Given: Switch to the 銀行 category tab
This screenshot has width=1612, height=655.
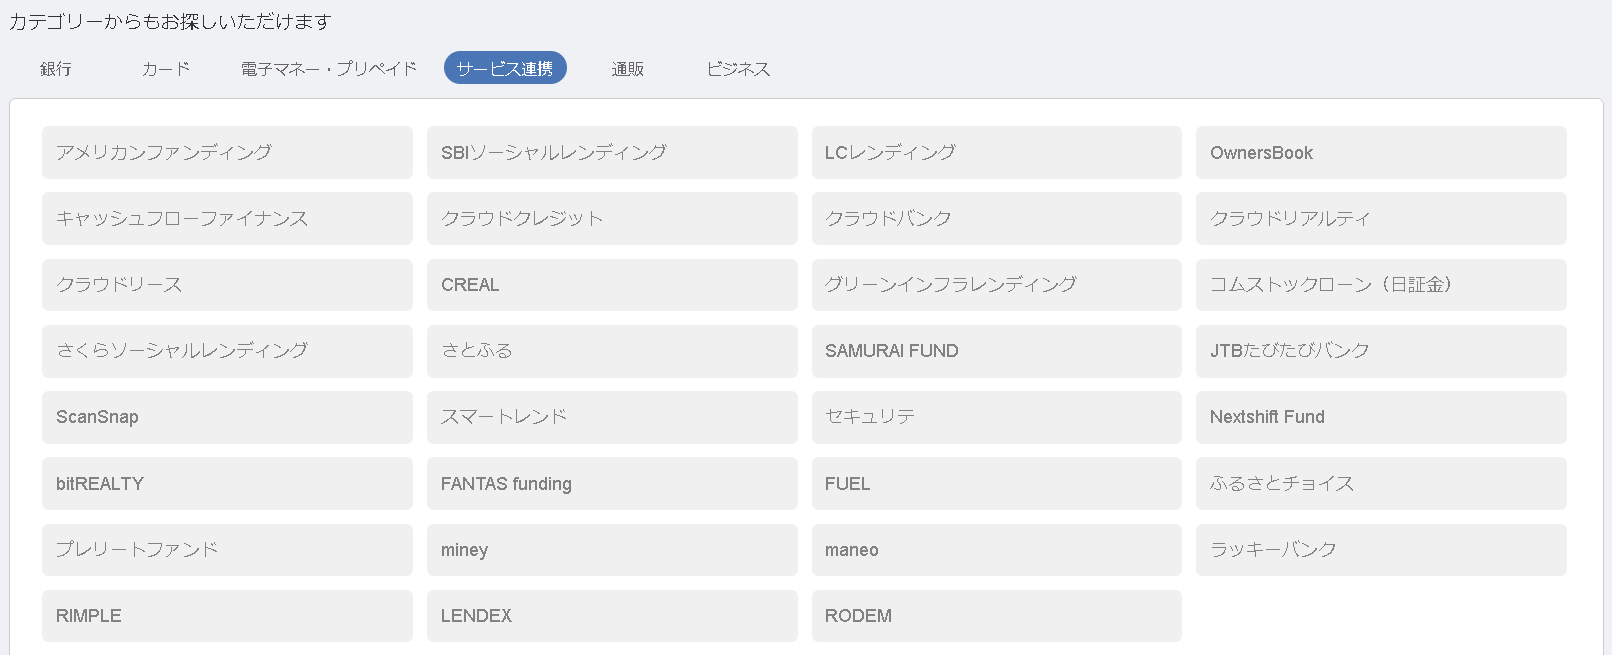Looking at the screenshot, I should 56,69.
